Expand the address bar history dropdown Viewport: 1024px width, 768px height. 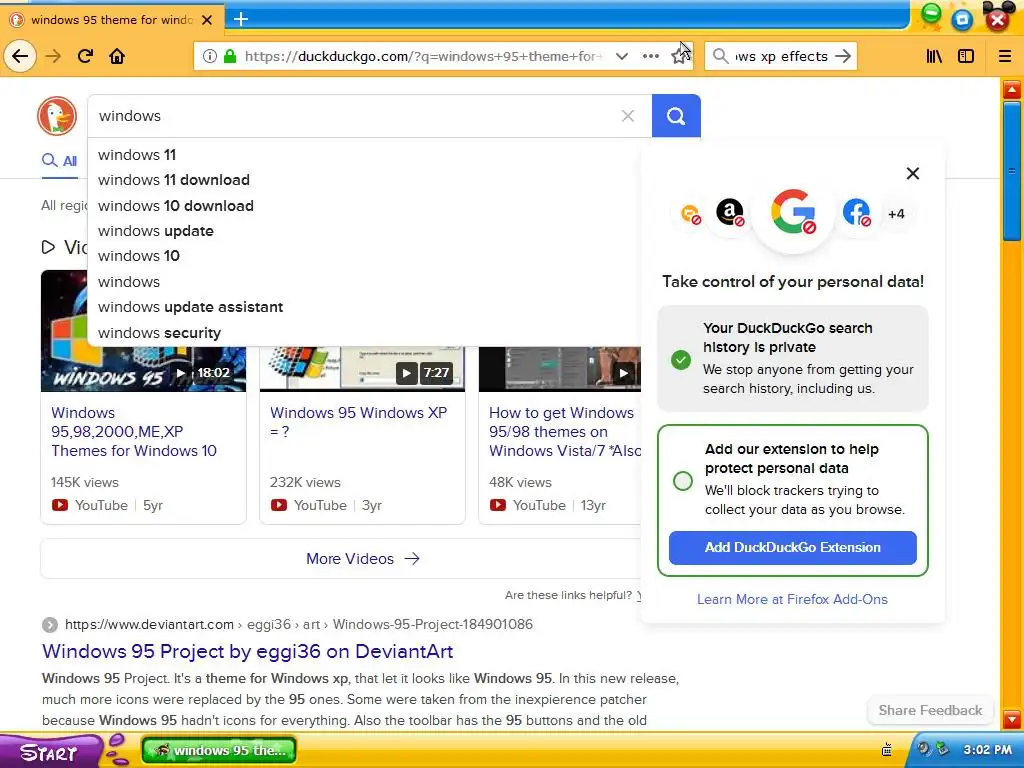click(x=622, y=56)
